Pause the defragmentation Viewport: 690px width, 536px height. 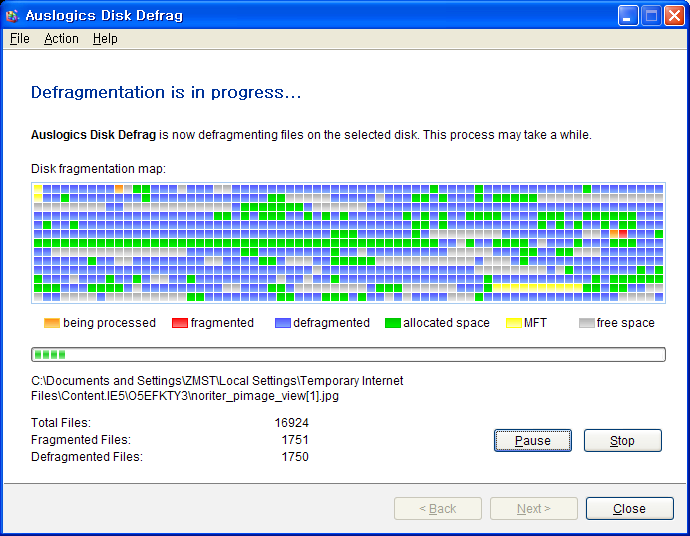(x=532, y=441)
